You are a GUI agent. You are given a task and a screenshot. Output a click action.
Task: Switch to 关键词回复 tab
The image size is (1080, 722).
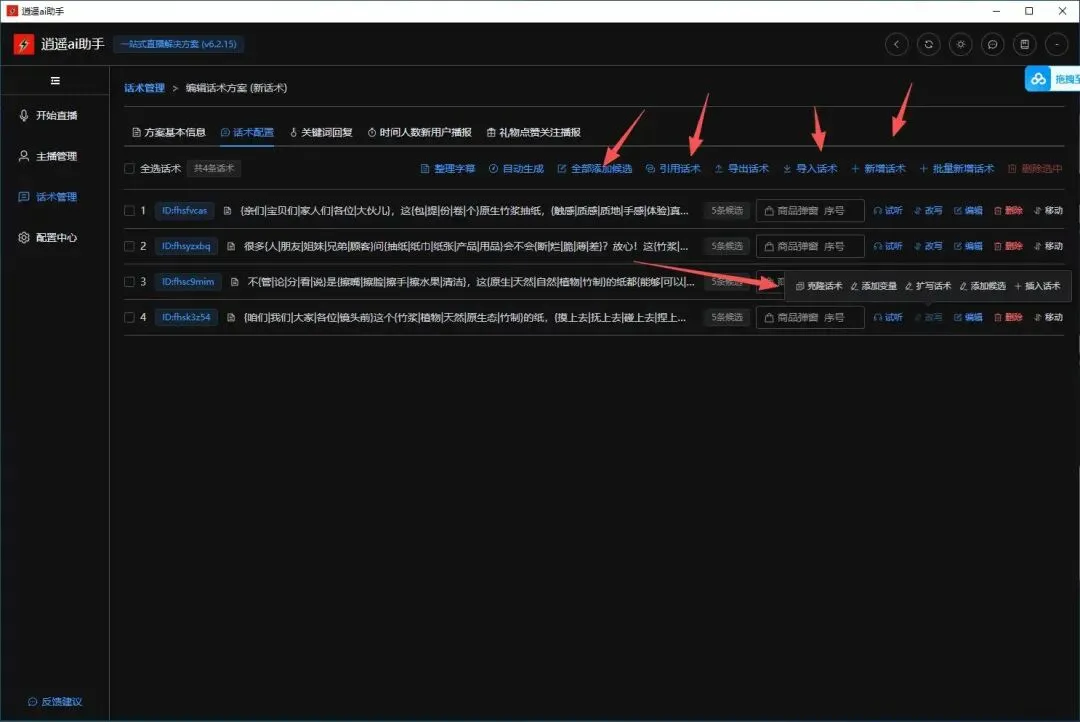pyautogui.click(x=321, y=132)
